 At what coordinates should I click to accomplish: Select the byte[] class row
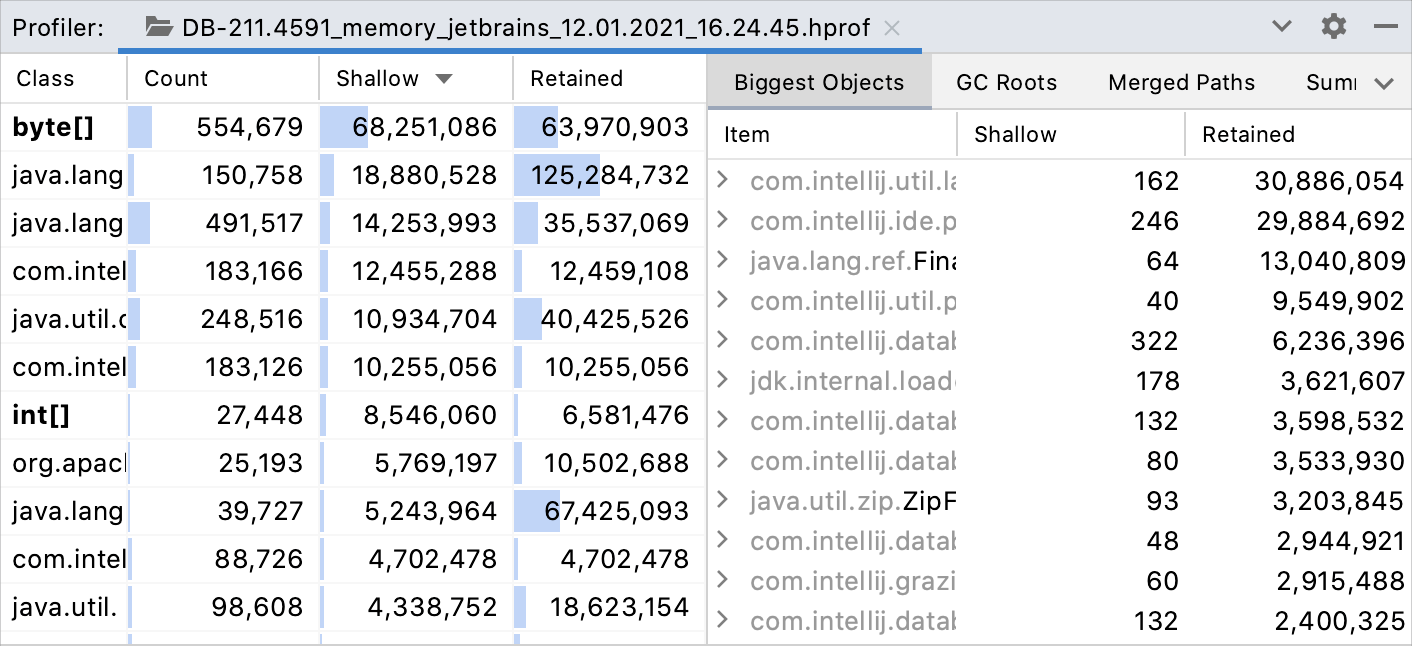pos(53,127)
